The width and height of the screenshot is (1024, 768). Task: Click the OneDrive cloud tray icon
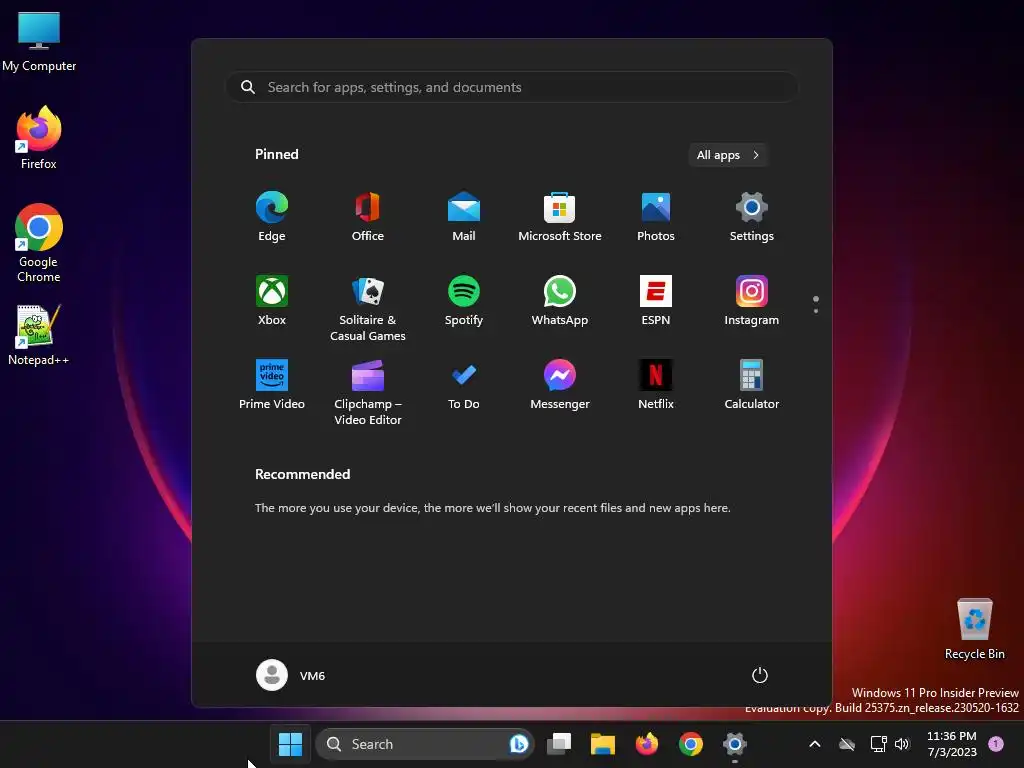[847, 744]
